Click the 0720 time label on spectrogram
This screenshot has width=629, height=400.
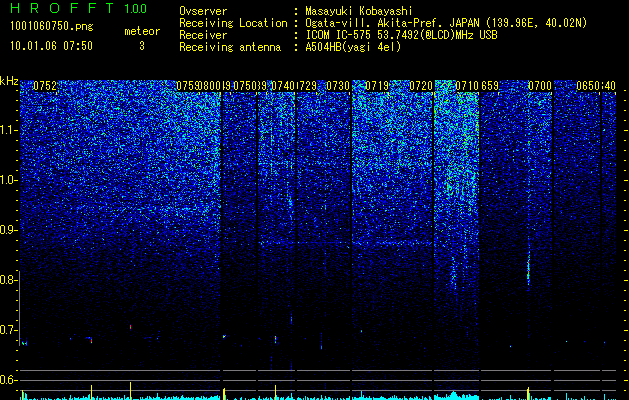click(x=421, y=86)
